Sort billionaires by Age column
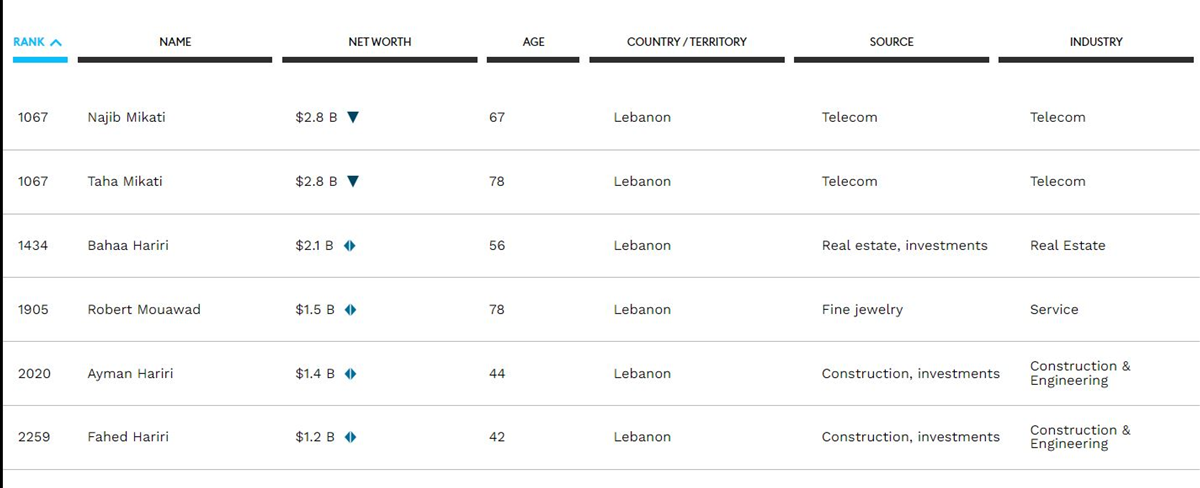This screenshot has width=1200, height=488. point(533,42)
